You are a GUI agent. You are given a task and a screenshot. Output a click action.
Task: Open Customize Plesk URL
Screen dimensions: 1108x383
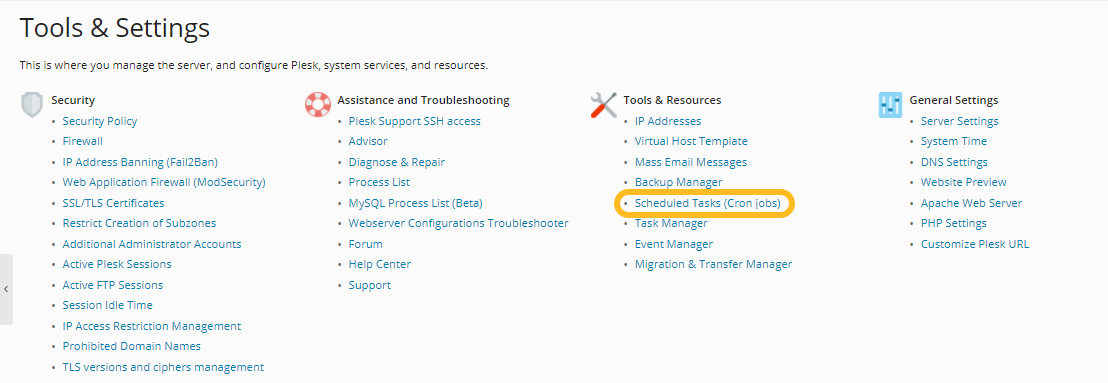974,244
